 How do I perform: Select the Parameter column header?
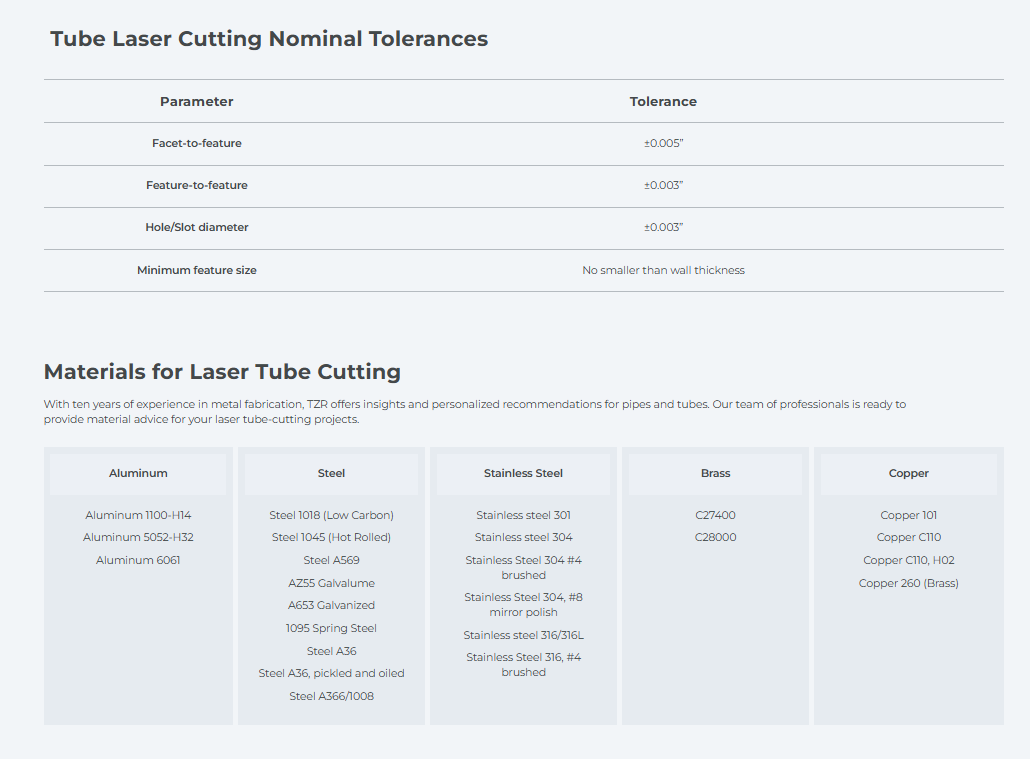coord(196,102)
